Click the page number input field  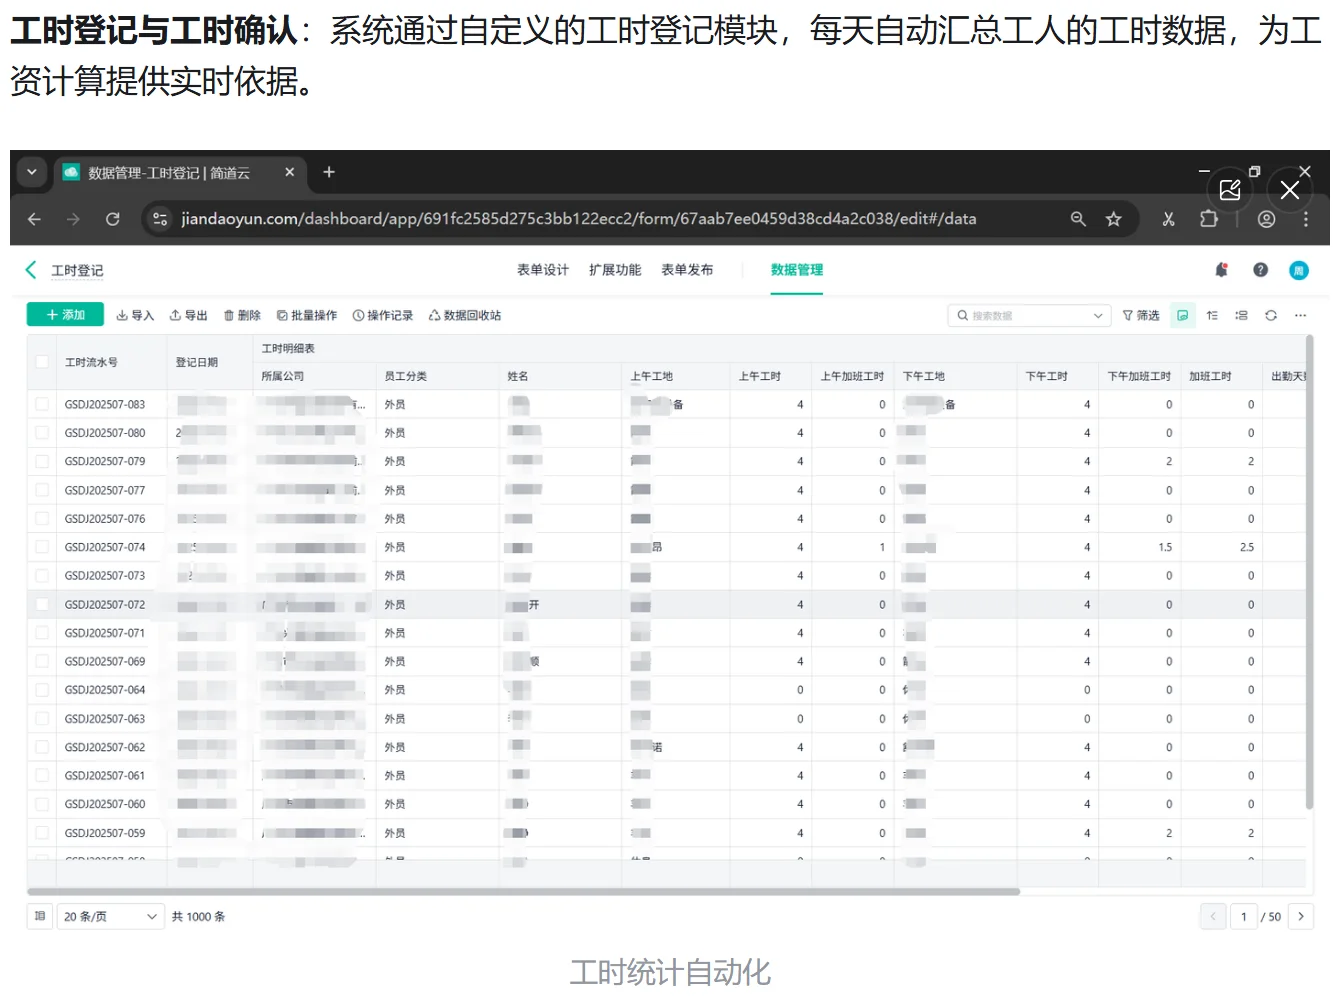point(1244,916)
